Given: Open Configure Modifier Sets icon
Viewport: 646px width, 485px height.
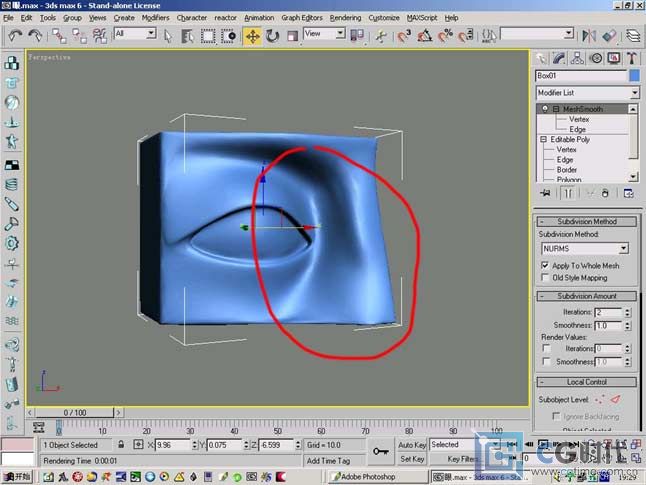Looking at the screenshot, I should 628,193.
